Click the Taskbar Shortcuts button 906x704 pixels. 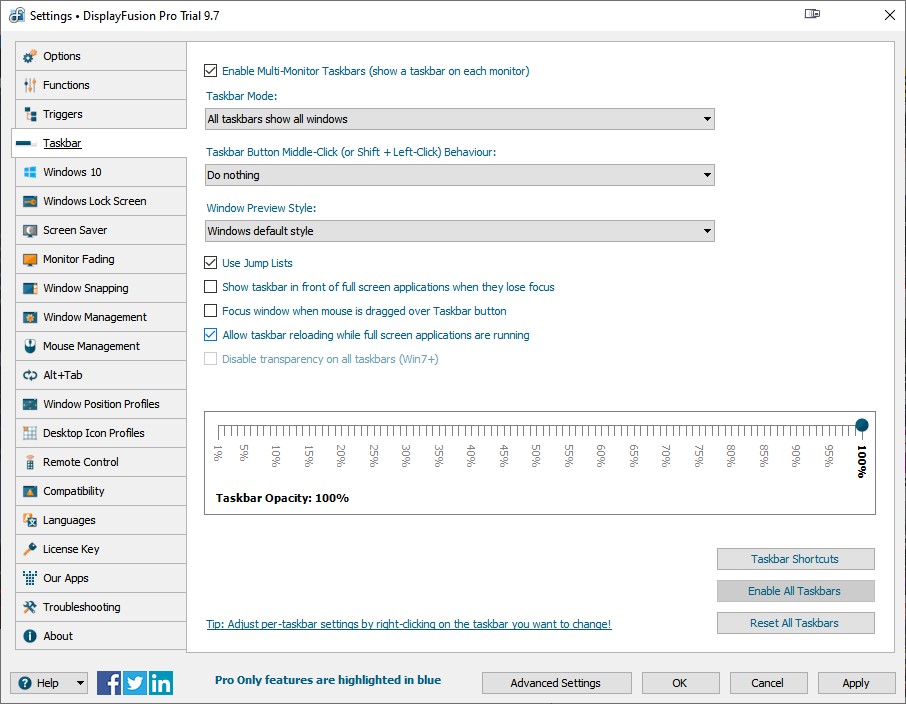795,559
